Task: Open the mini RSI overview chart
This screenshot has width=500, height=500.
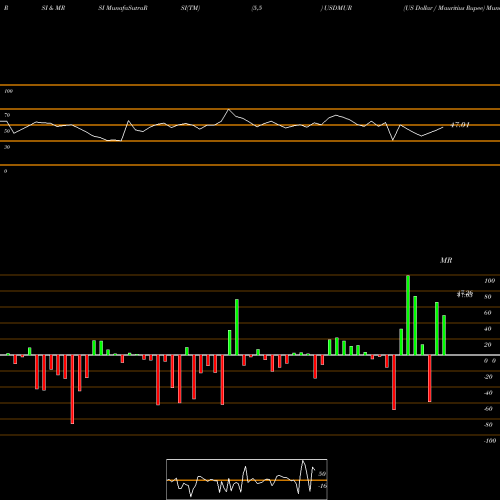Action: 247,479
